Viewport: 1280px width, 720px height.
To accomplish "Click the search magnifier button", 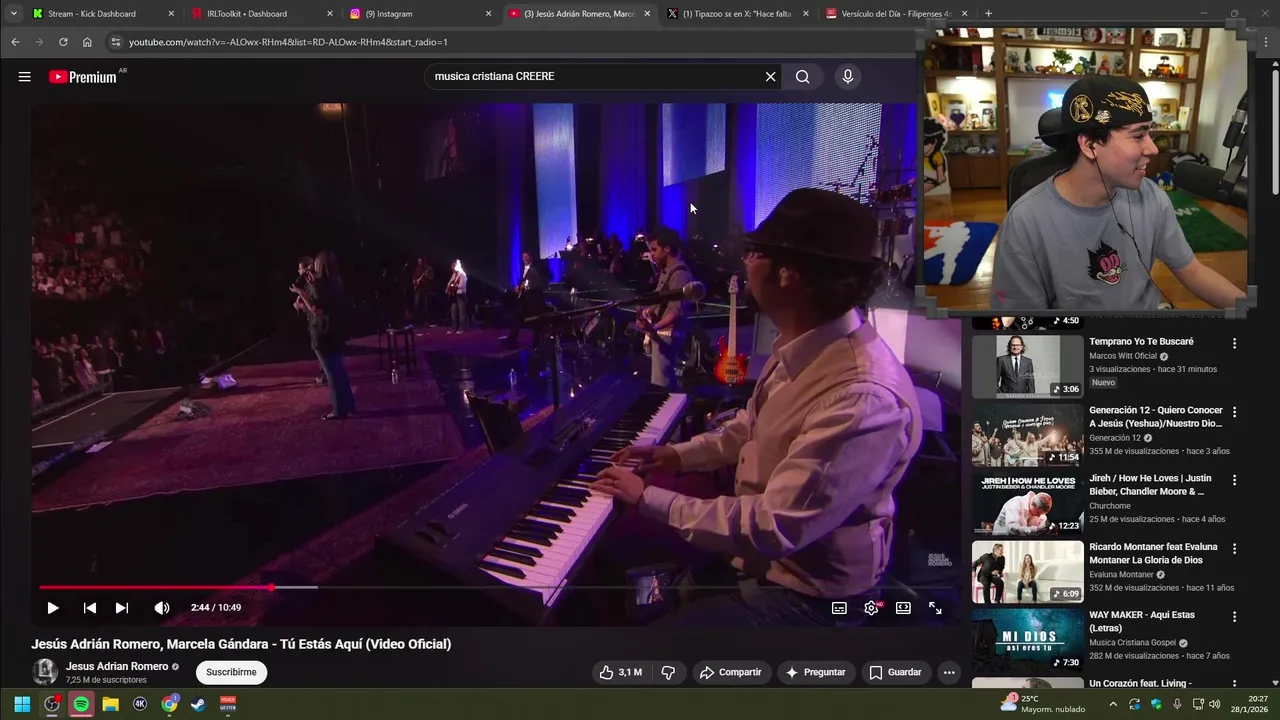I will 802,77.
